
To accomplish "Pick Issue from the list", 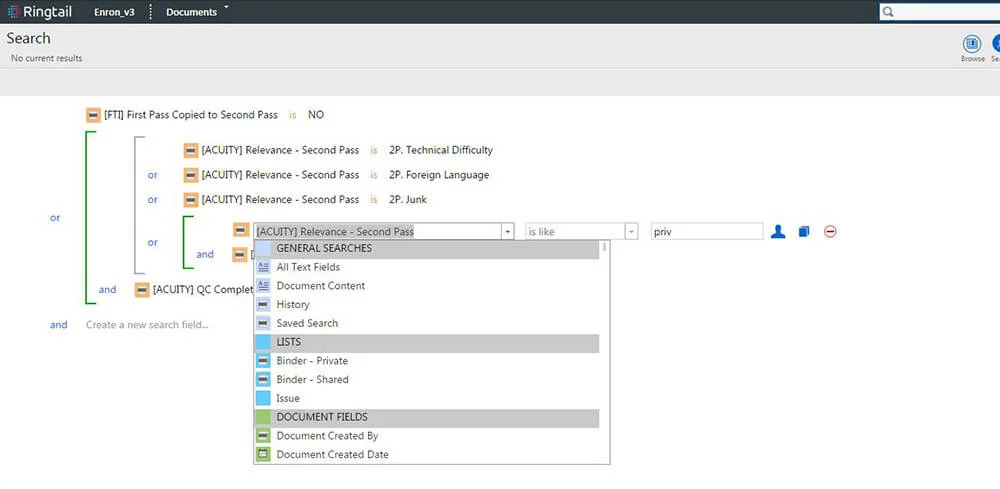I will pyautogui.click(x=427, y=398).
